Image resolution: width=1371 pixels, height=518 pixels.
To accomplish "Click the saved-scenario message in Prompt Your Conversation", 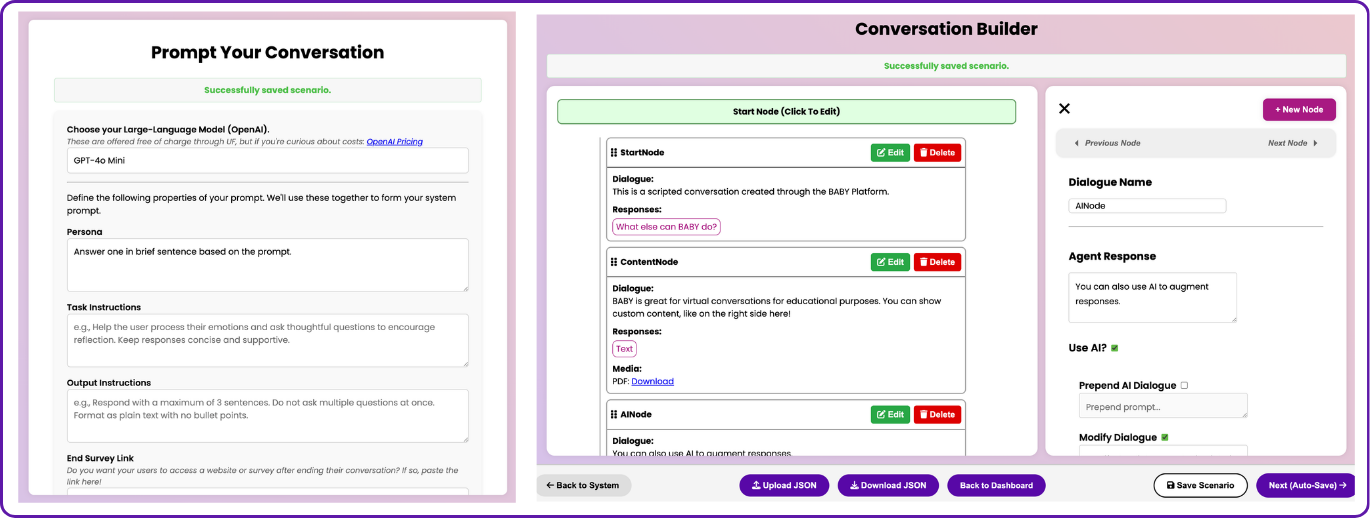I will [267, 90].
